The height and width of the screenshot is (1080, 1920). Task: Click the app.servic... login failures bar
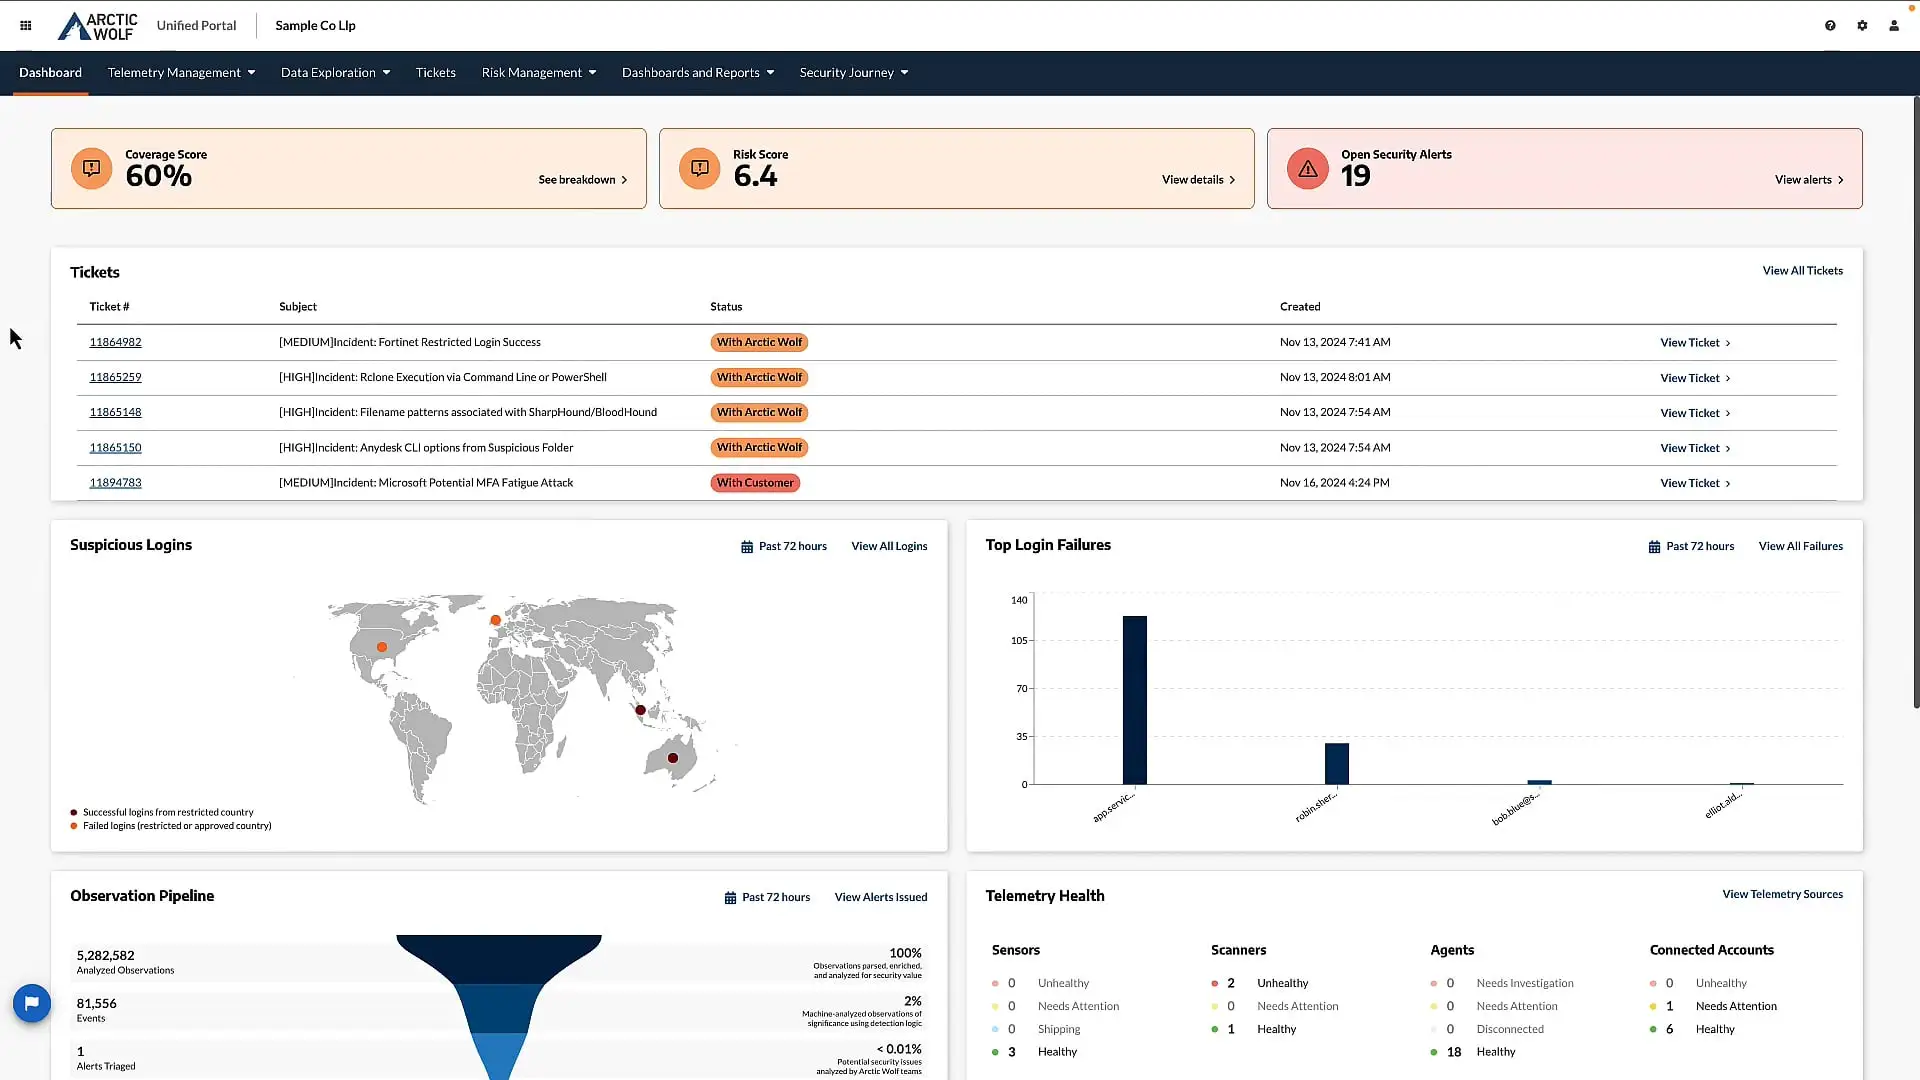click(1135, 700)
